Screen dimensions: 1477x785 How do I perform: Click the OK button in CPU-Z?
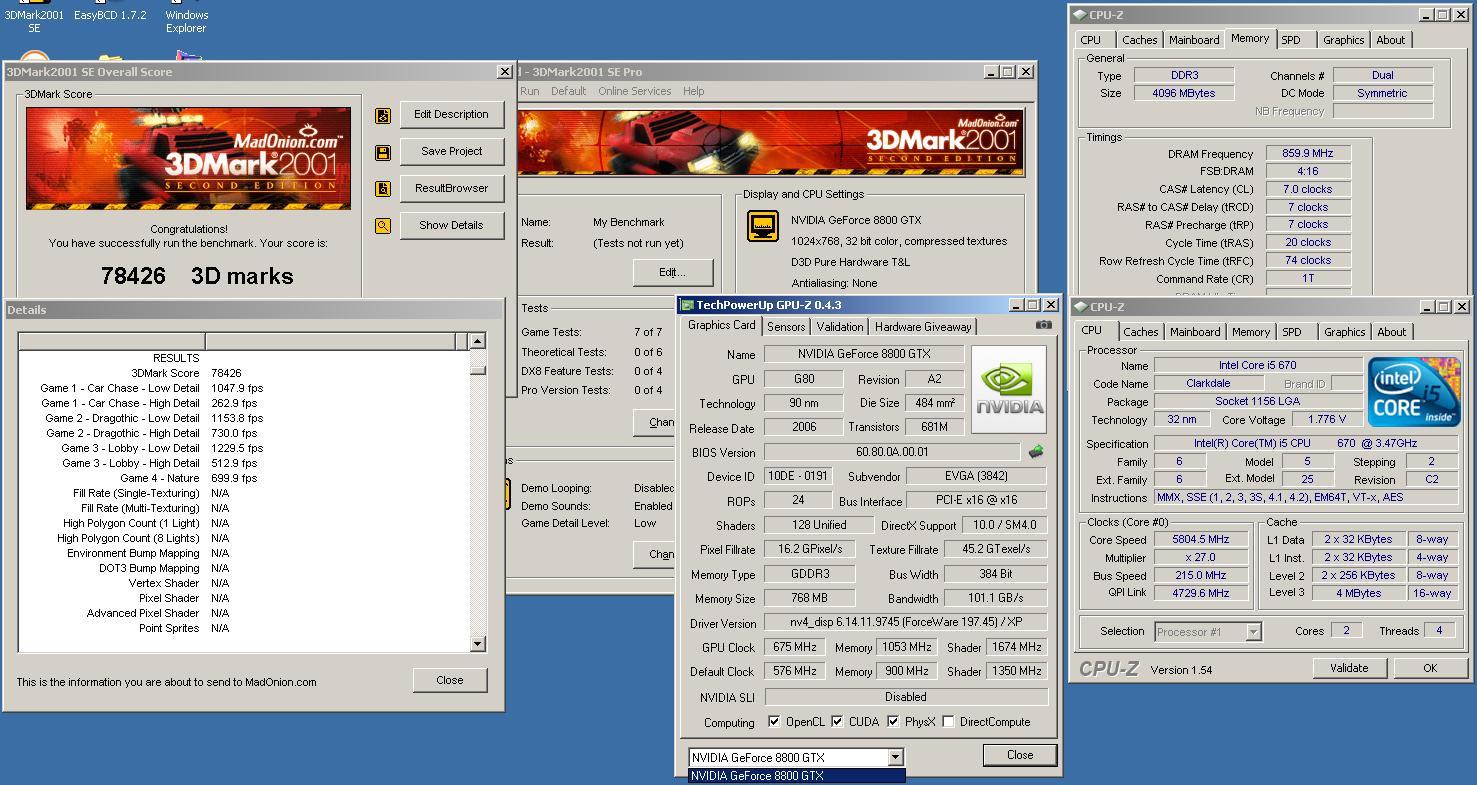coord(1429,668)
